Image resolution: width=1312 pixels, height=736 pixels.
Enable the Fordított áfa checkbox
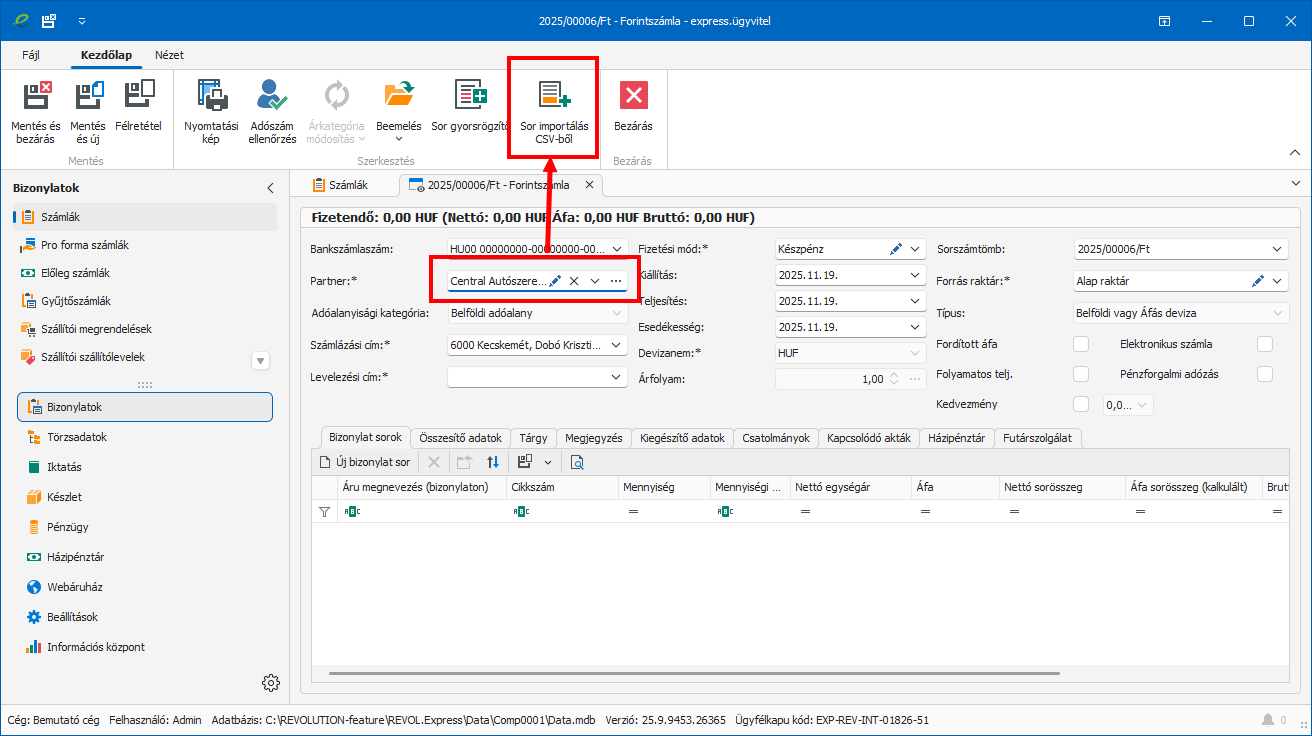click(x=1080, y=344)
